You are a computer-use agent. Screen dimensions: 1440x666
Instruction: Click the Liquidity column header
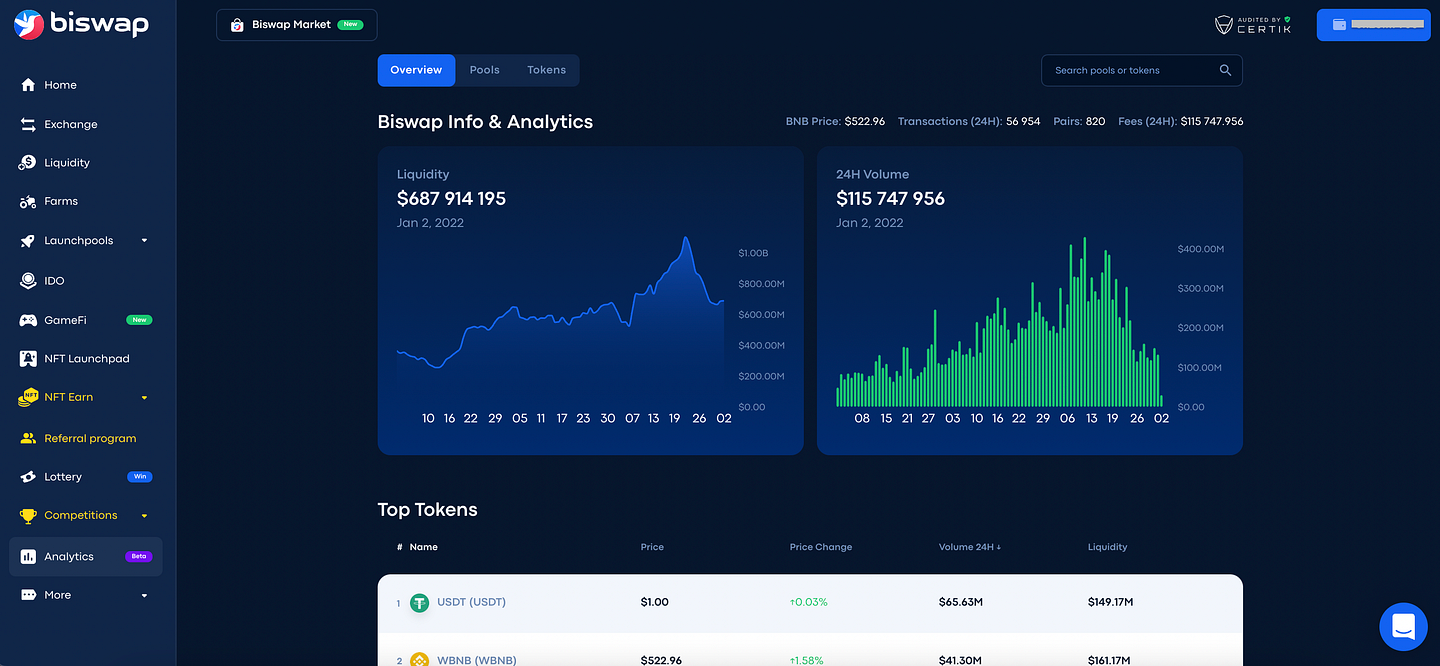point(1108,547)
